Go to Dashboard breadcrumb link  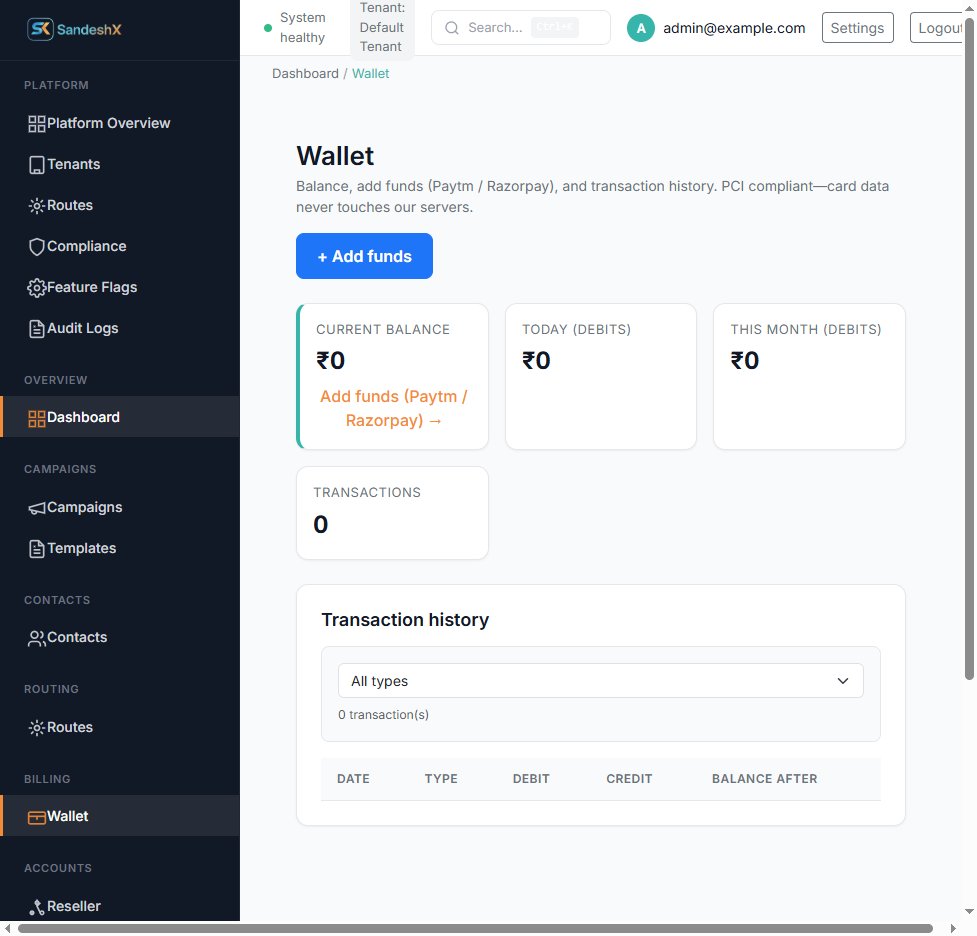pyautogui.click(x=305, y=74)
